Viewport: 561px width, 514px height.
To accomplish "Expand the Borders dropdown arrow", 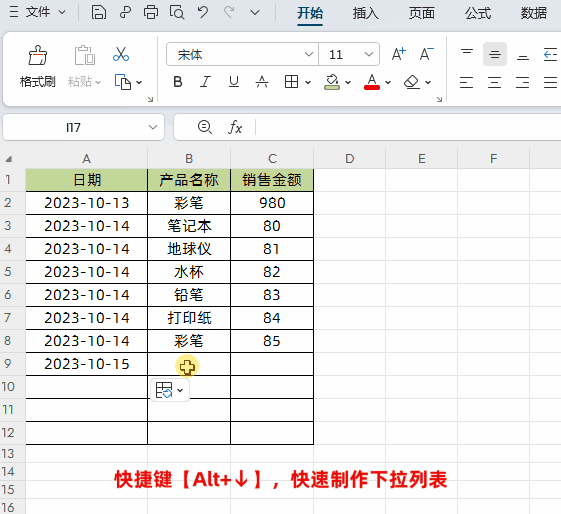I will click(x=308, y=83).
